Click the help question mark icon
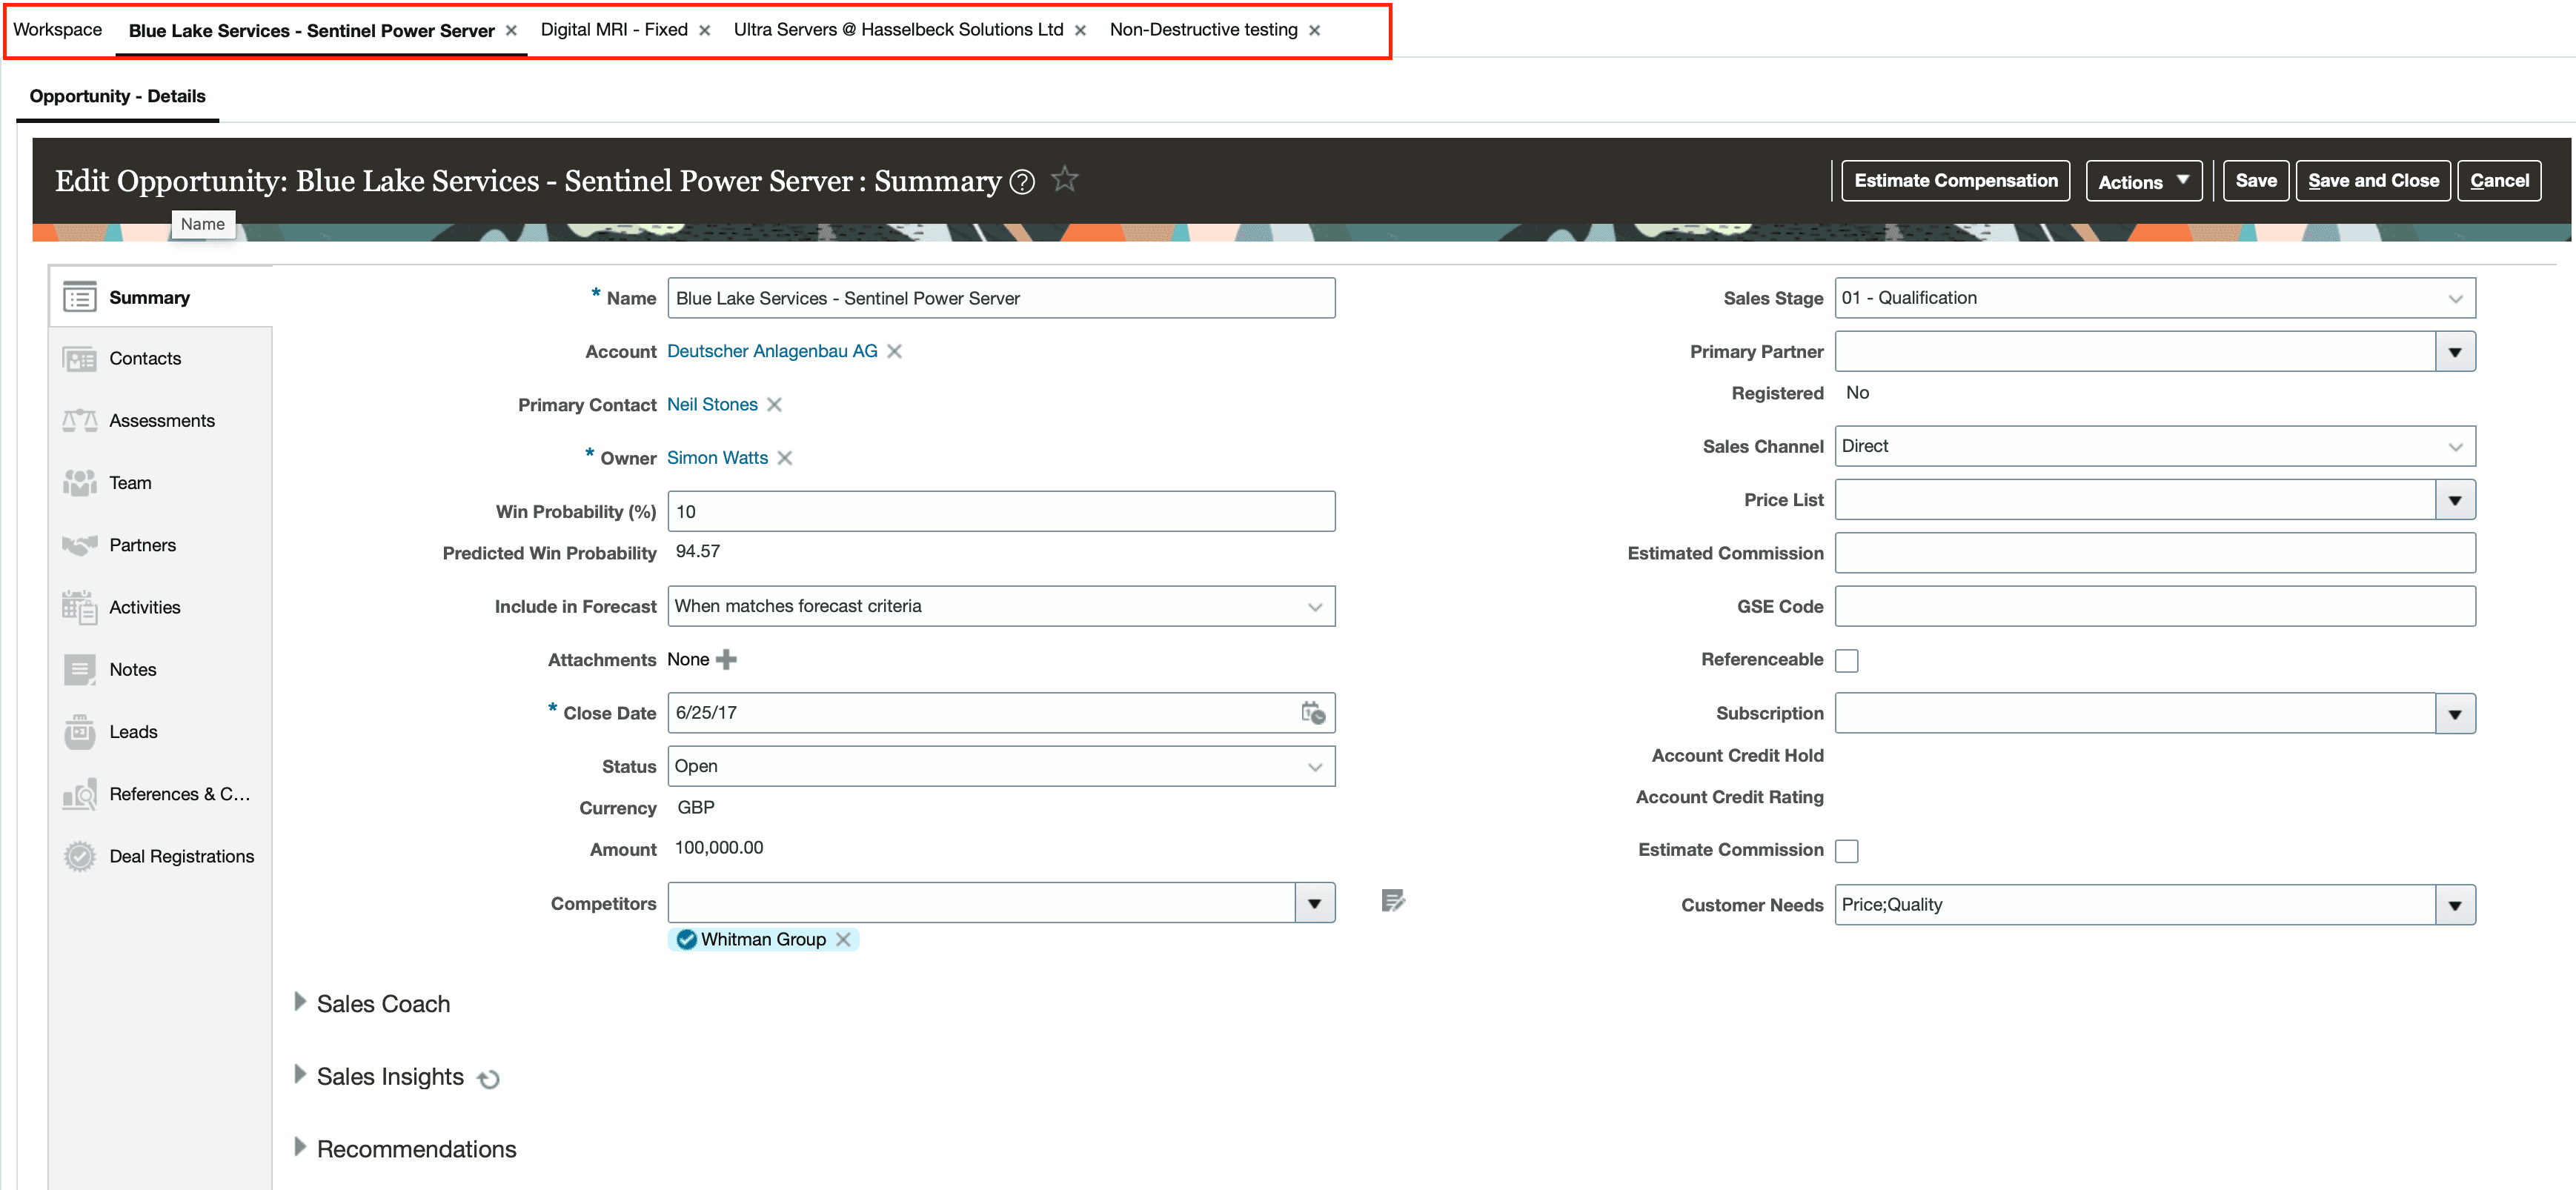 coord(1022,182)
